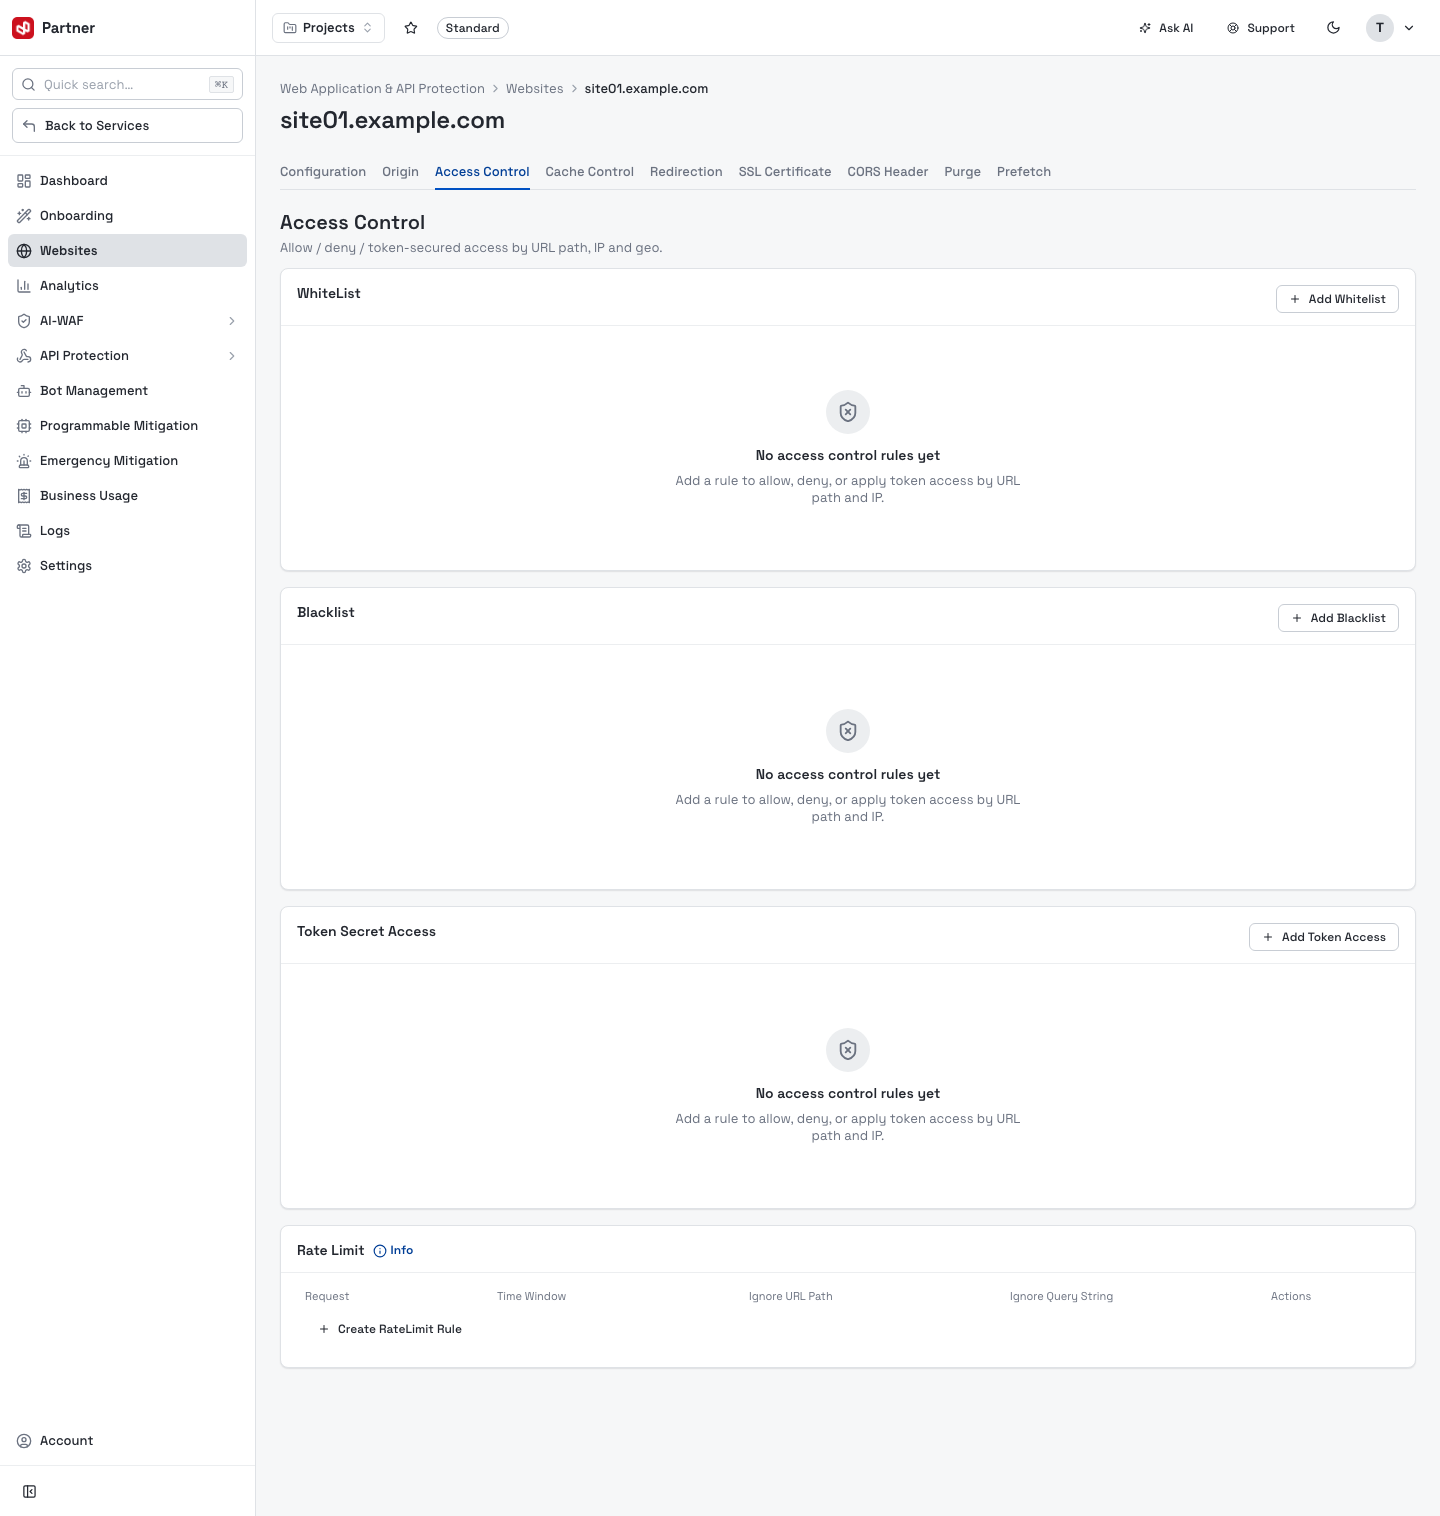The width and height of the screenshot is (1440, 1516).
Task: Click the Back to Services arrow icon
Action: tap(29, 126)
